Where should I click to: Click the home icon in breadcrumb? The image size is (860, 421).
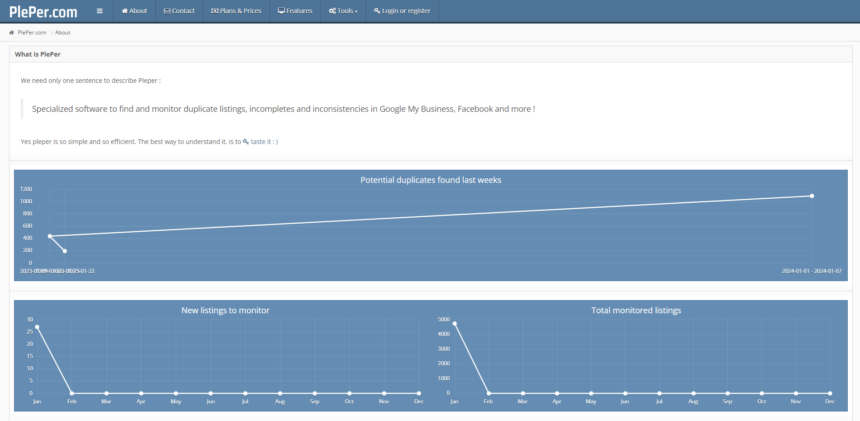click(12, 32)
